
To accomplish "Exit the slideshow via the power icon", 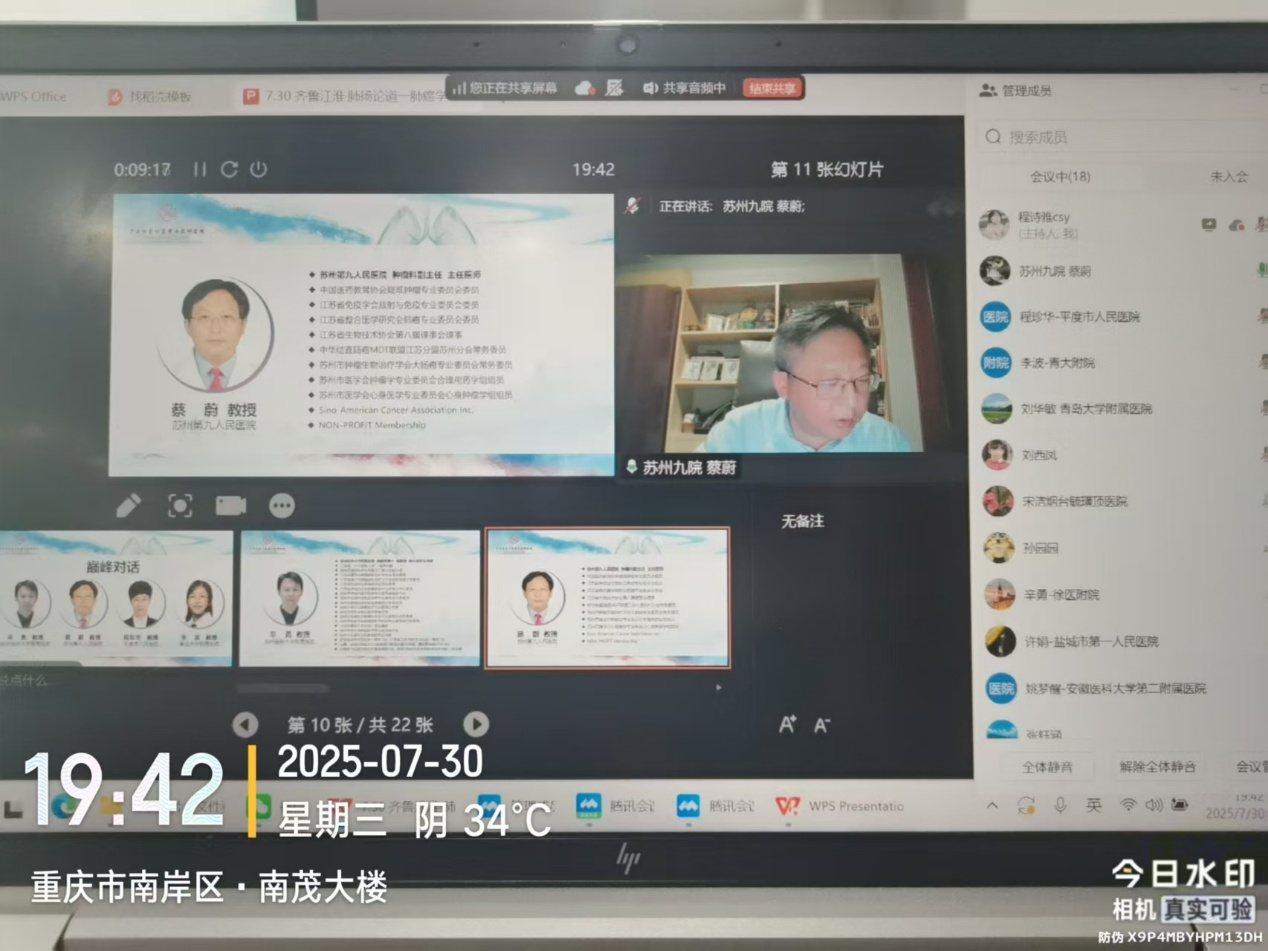I will [x=258, y=169].
